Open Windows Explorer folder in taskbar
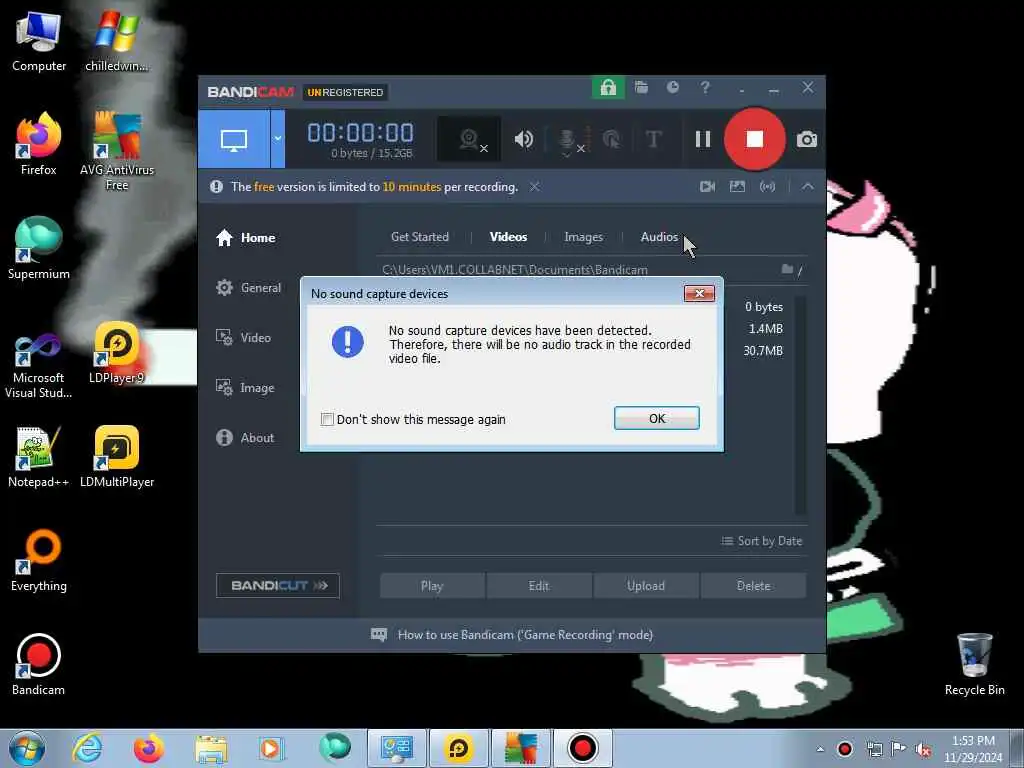1024x768 pixels. click(211, 748)
